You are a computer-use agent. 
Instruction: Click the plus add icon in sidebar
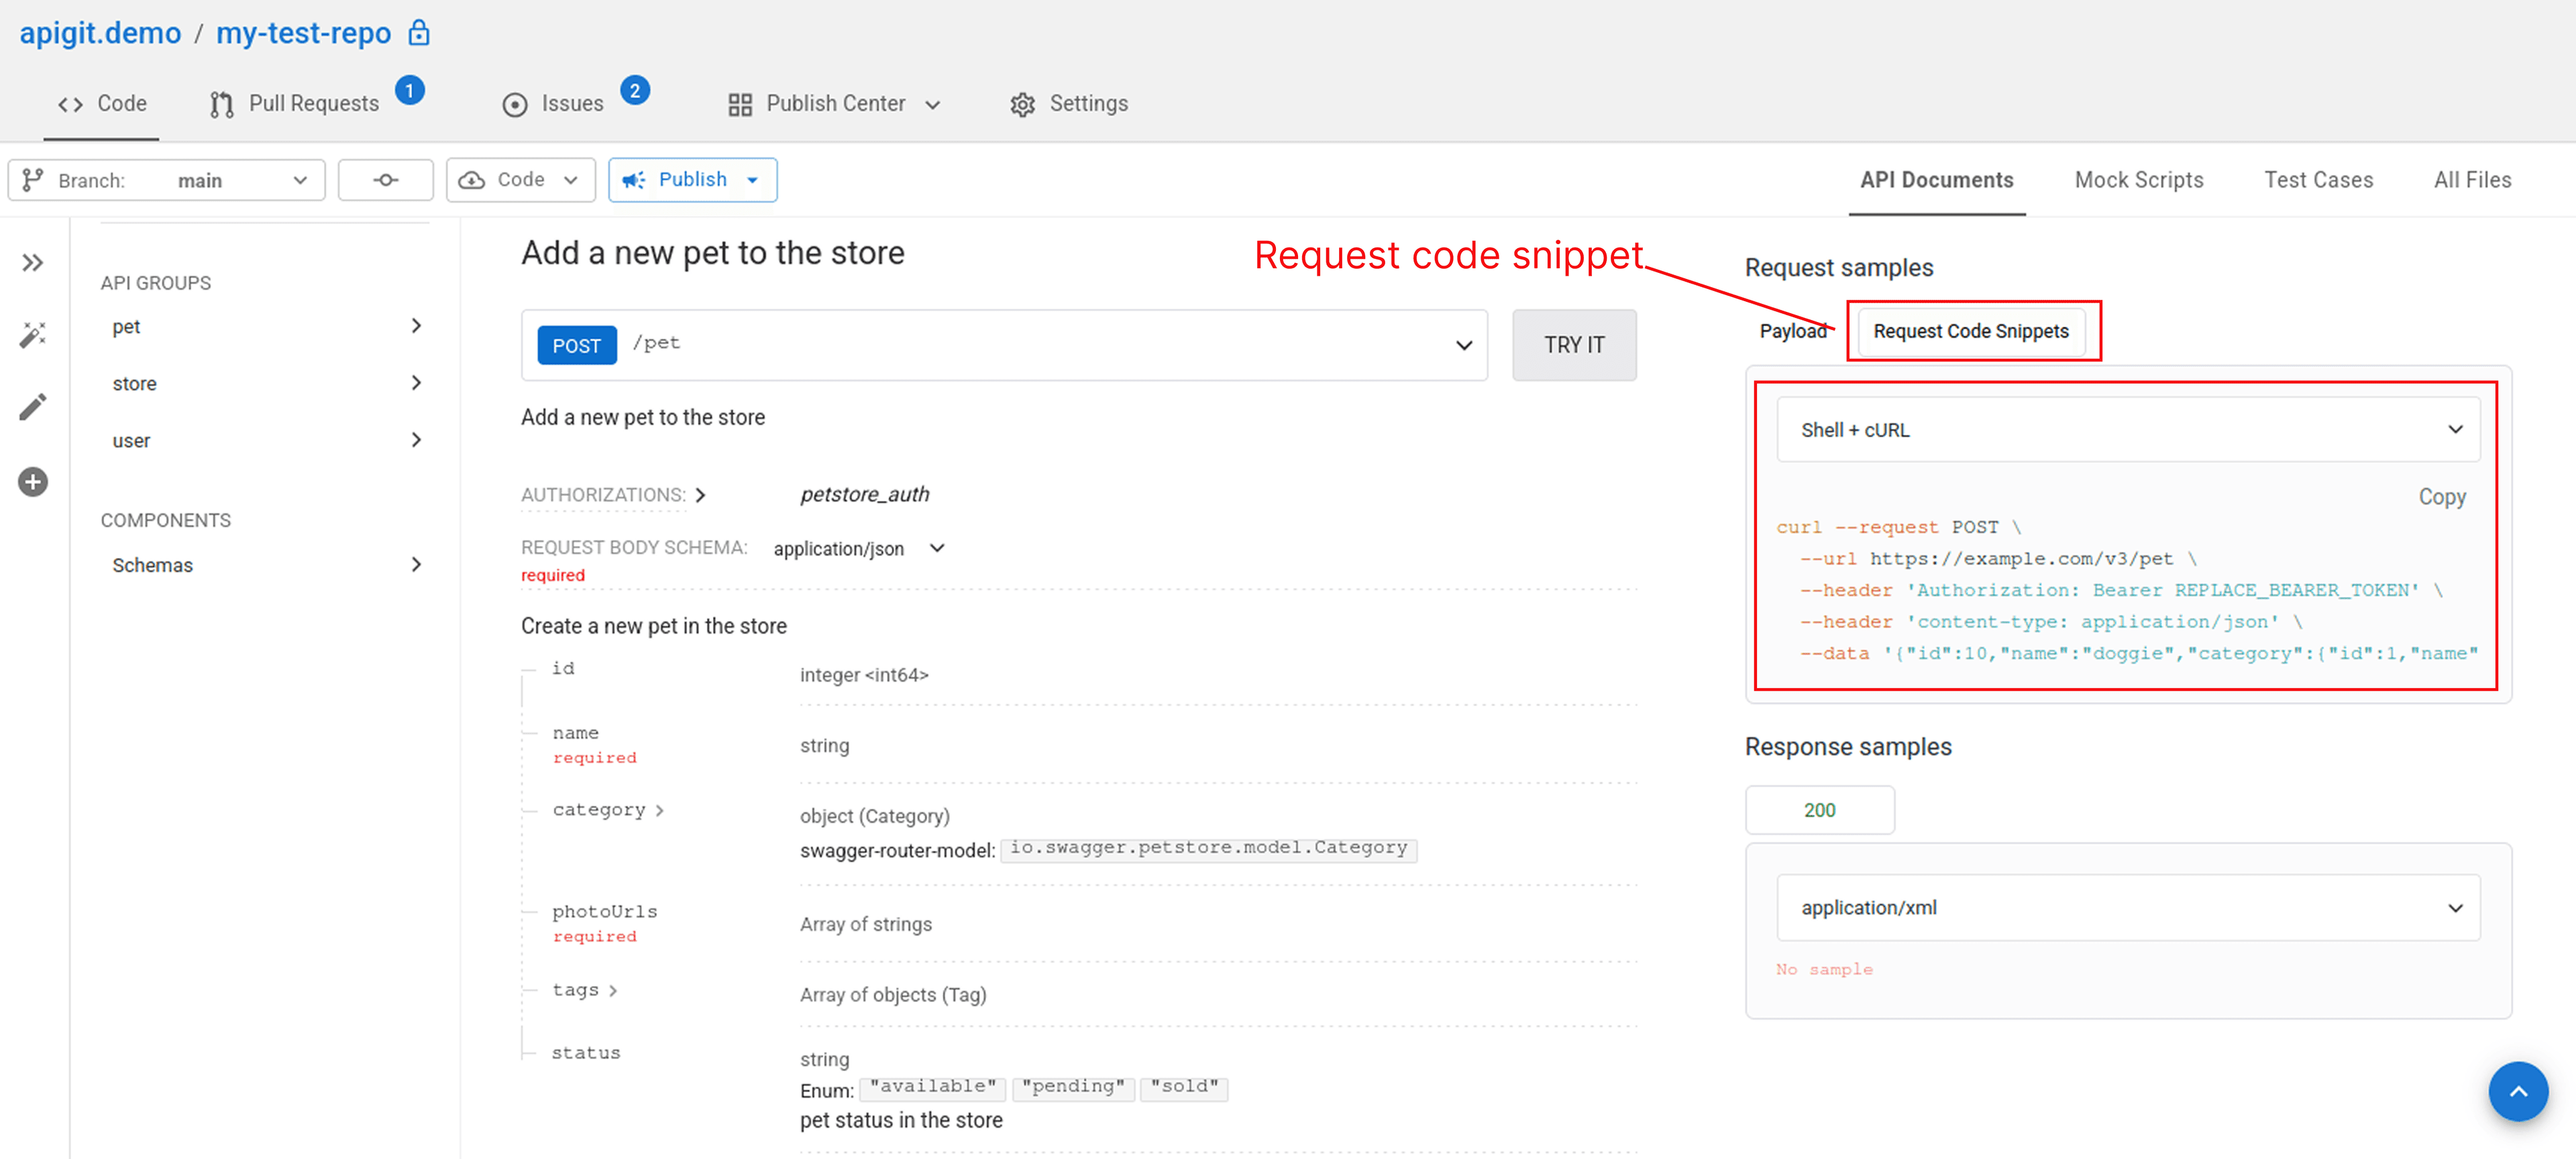coord(33,482)
